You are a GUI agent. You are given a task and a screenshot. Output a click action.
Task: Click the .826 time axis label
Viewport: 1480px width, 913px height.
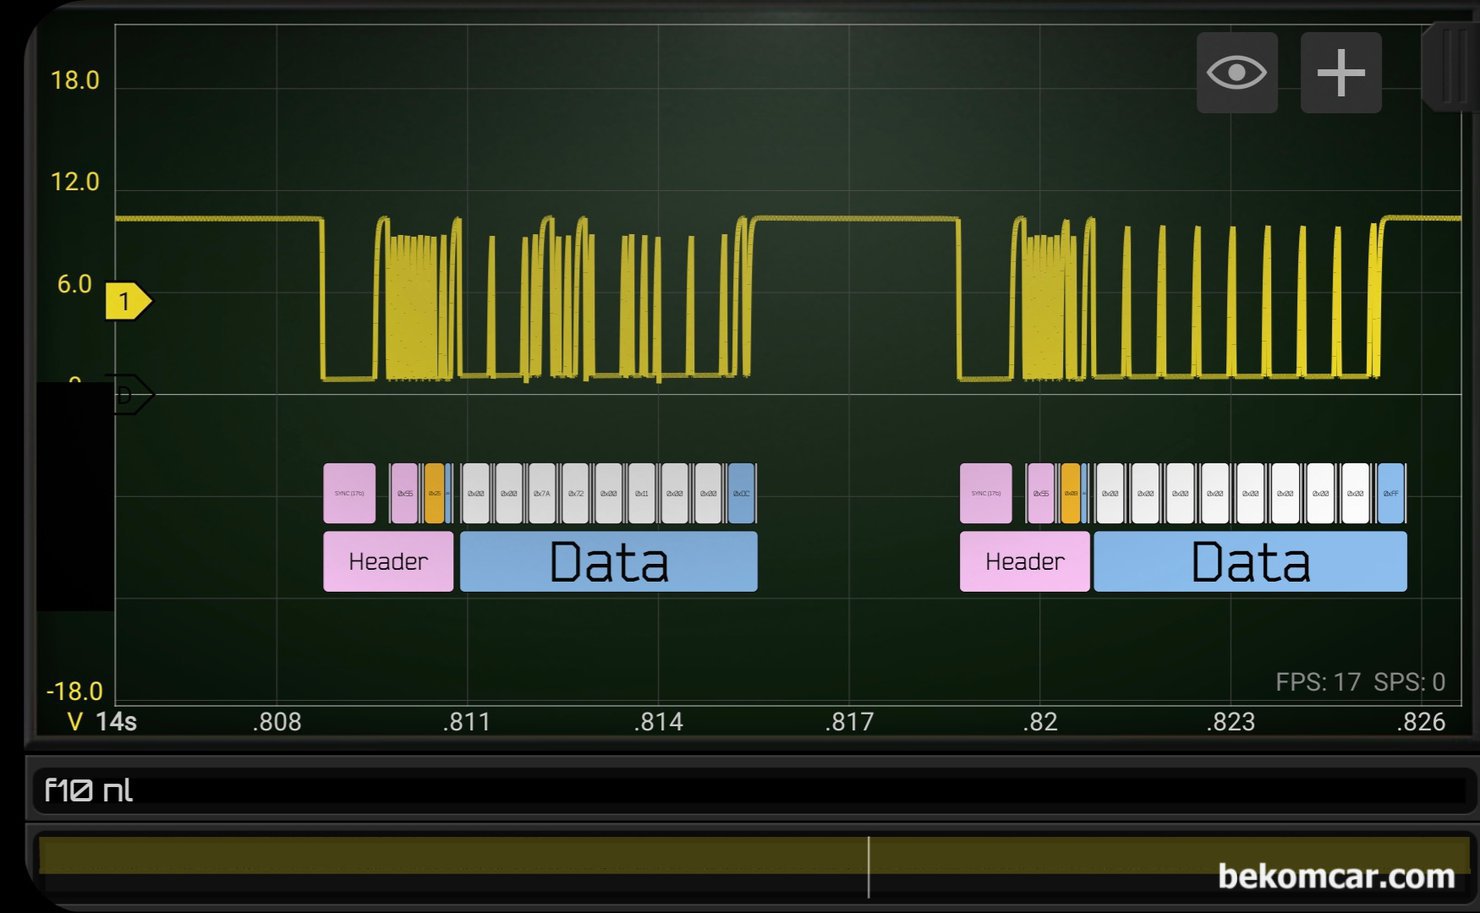click(1421, 722)
